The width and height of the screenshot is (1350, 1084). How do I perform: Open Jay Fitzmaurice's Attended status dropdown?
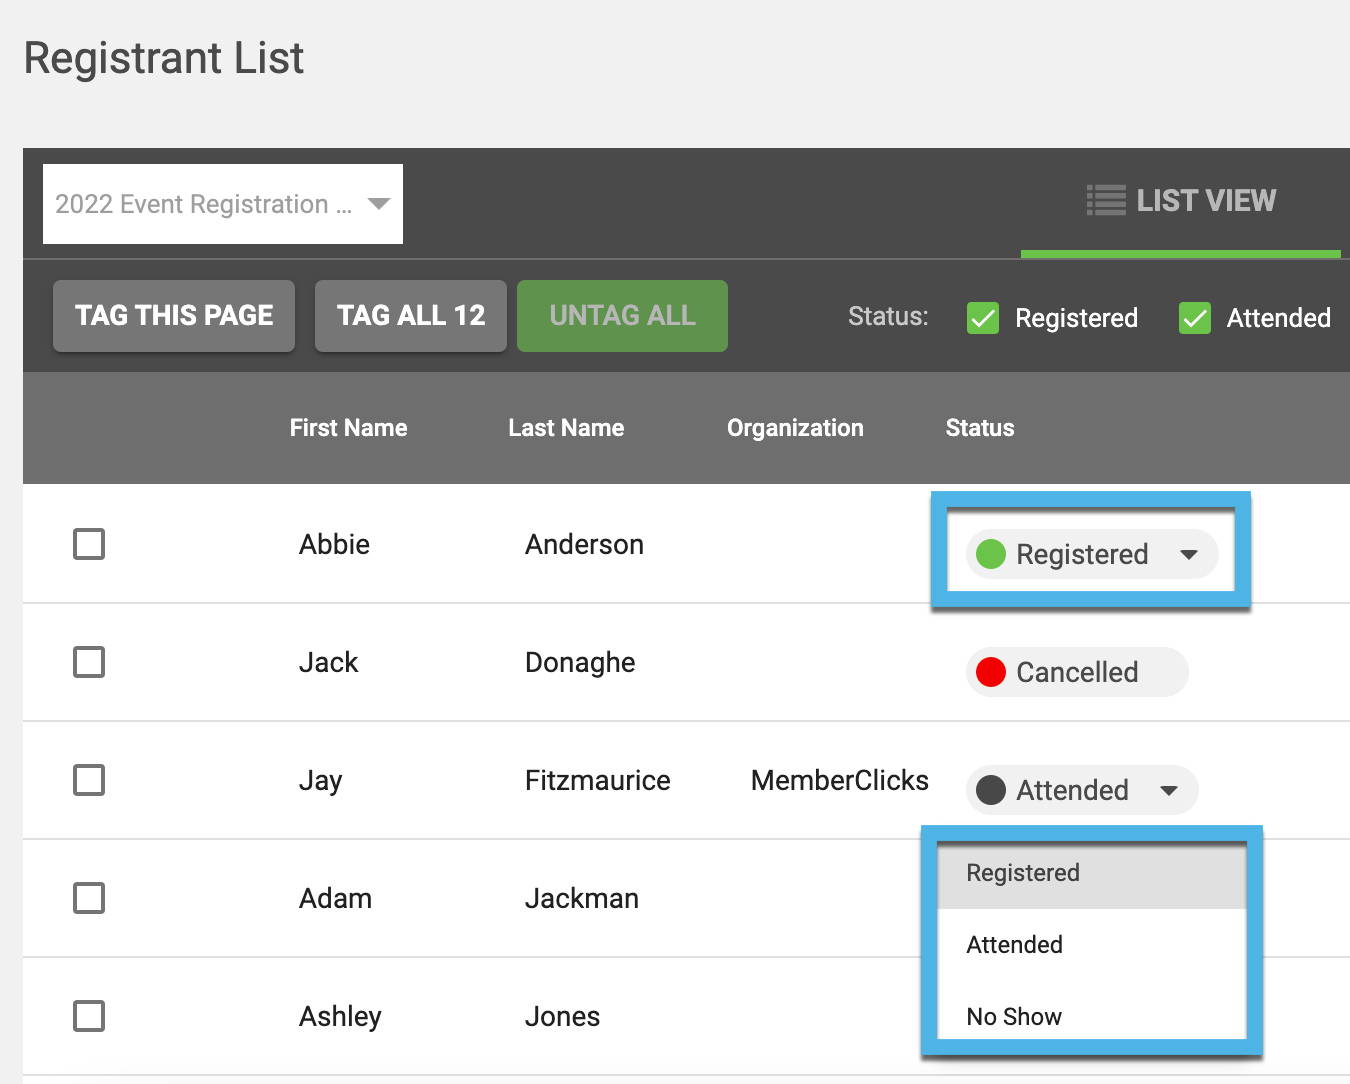click(x=1082, y=790)
